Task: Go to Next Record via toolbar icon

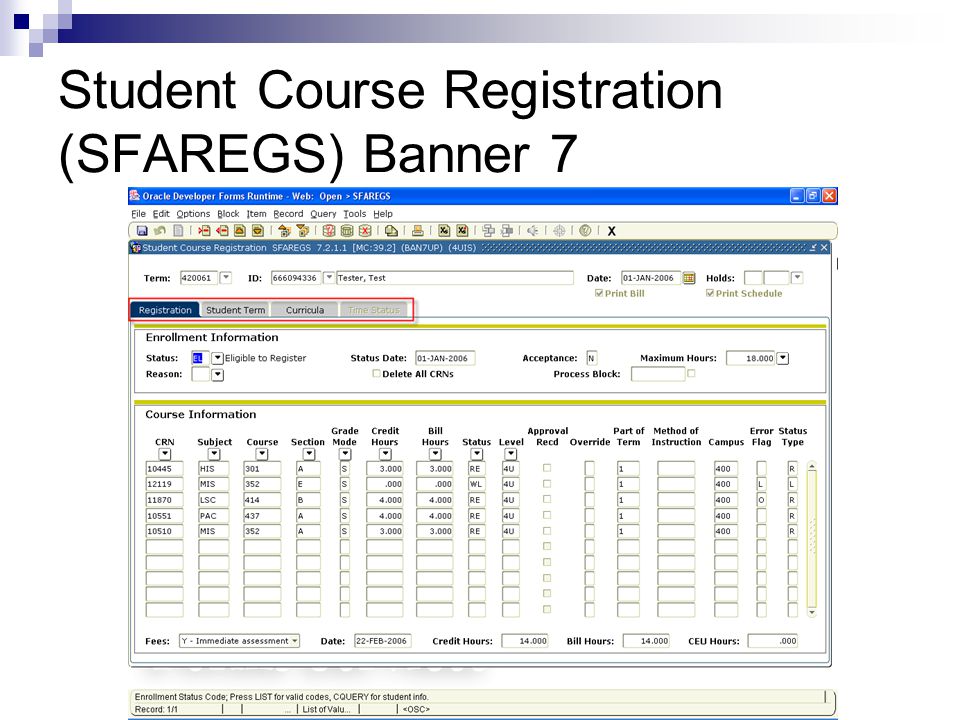Action: tap(258, 231)
